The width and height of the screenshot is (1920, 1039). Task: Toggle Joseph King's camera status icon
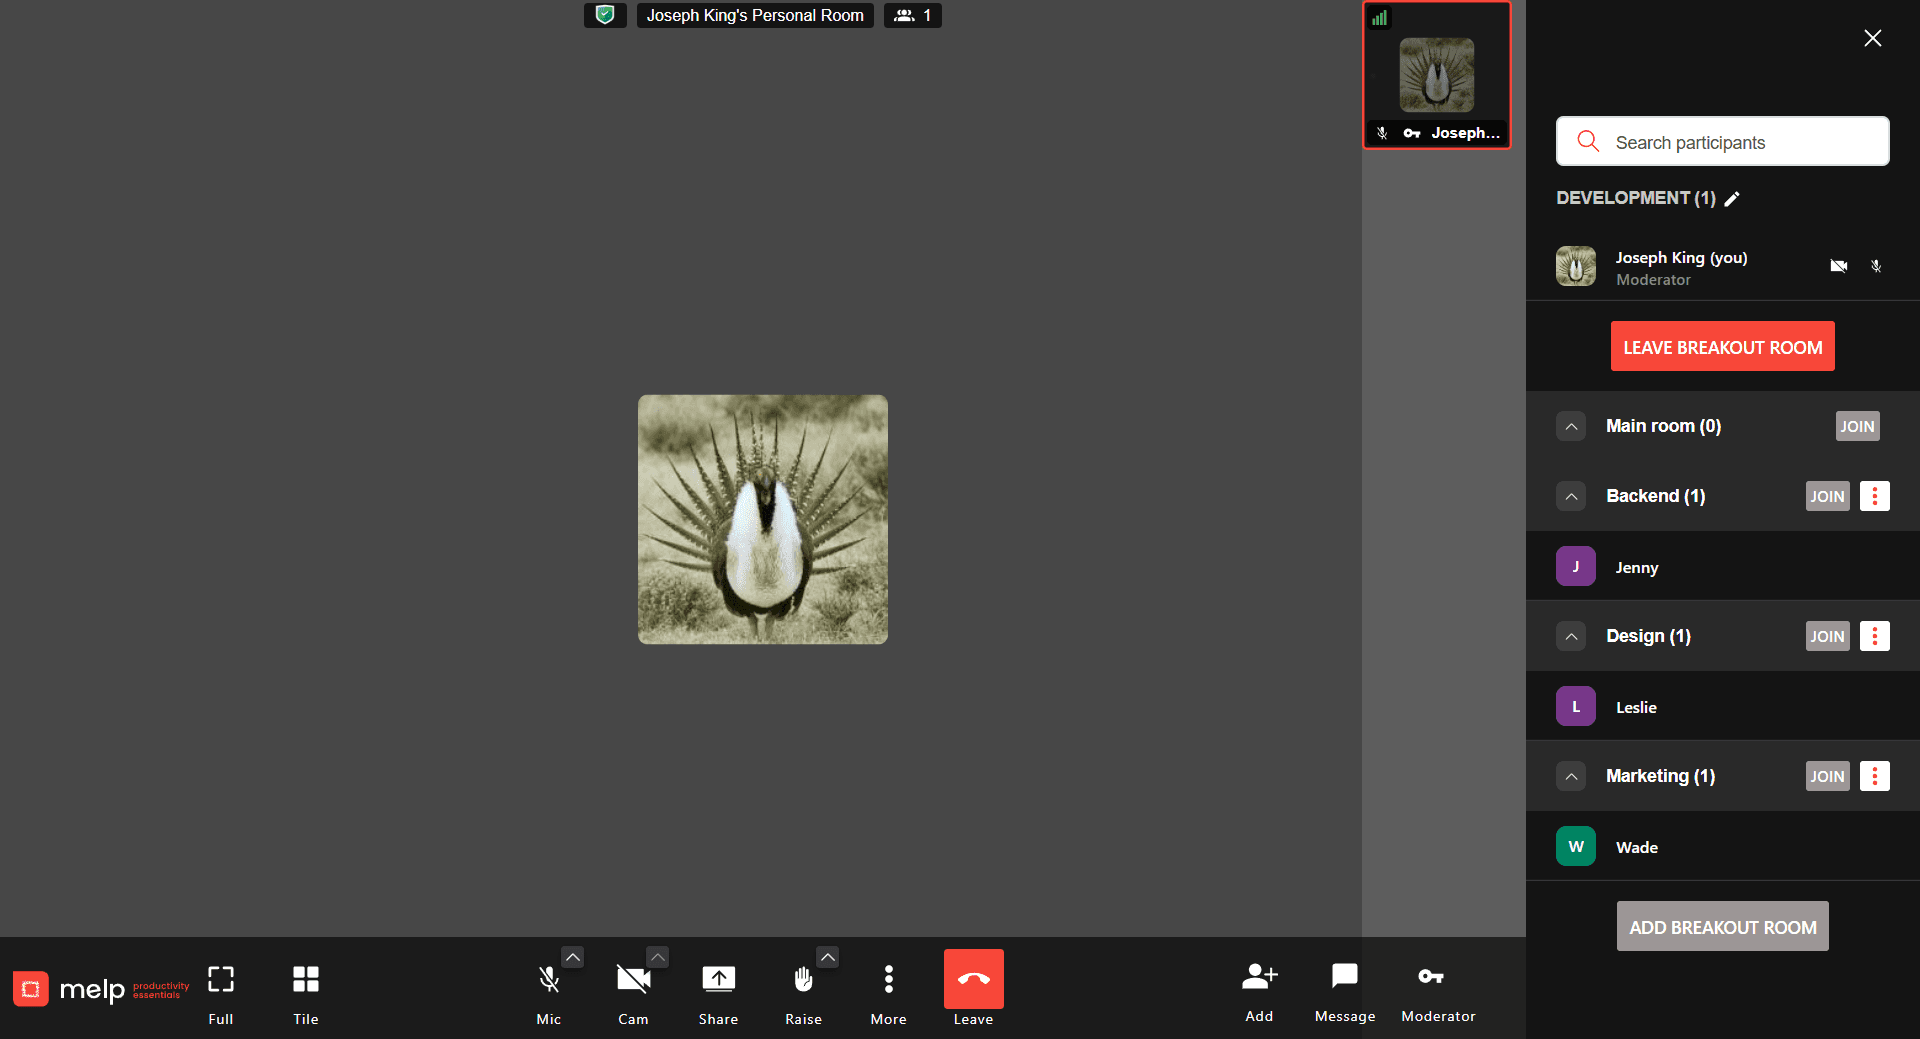[x=1838, y=266]
